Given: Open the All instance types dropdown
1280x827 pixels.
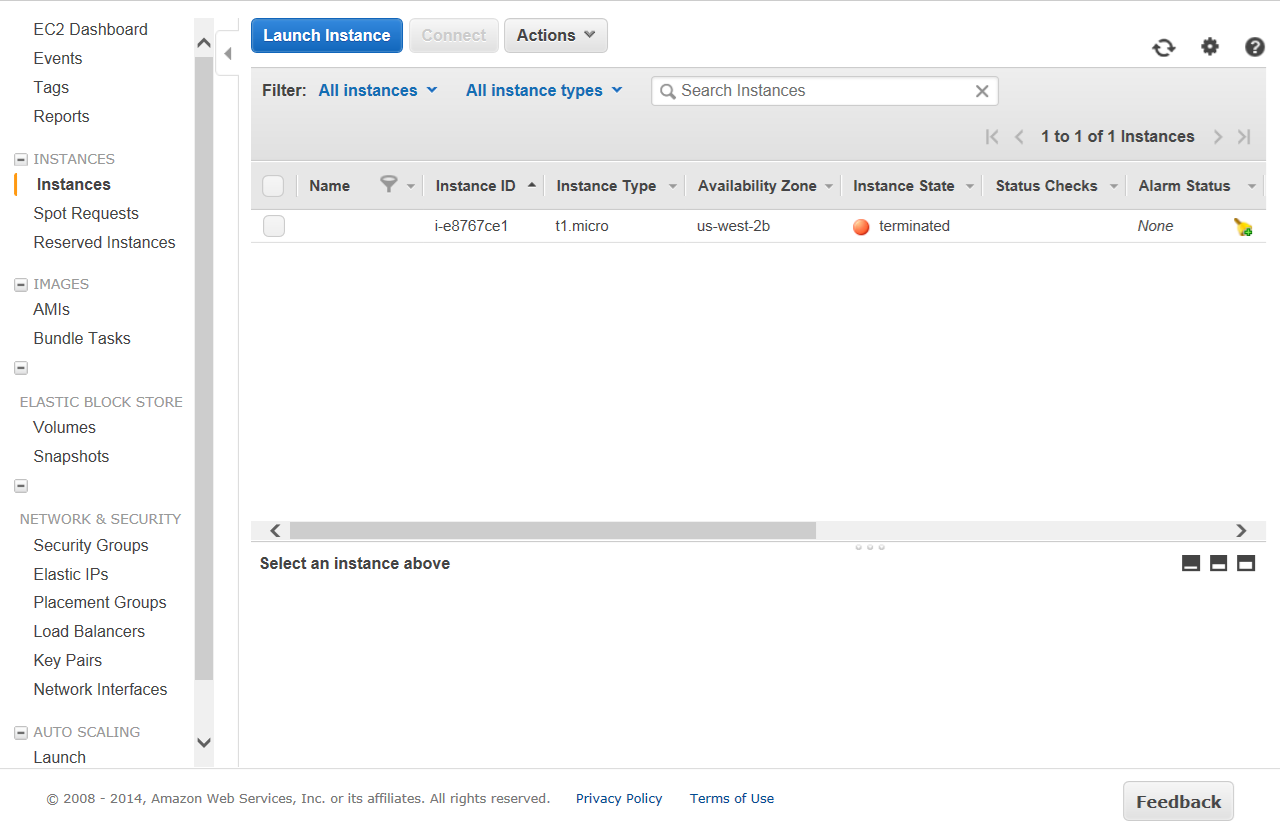Looking at the screenshot, I should tap(543, 90).
